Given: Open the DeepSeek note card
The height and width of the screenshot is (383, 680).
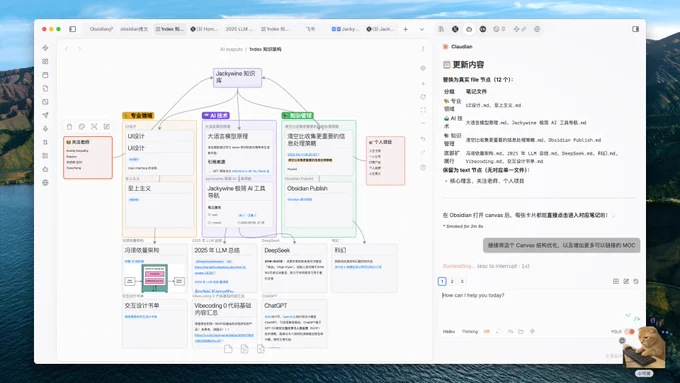Looking at the screenshot, I should click(294, 268).
